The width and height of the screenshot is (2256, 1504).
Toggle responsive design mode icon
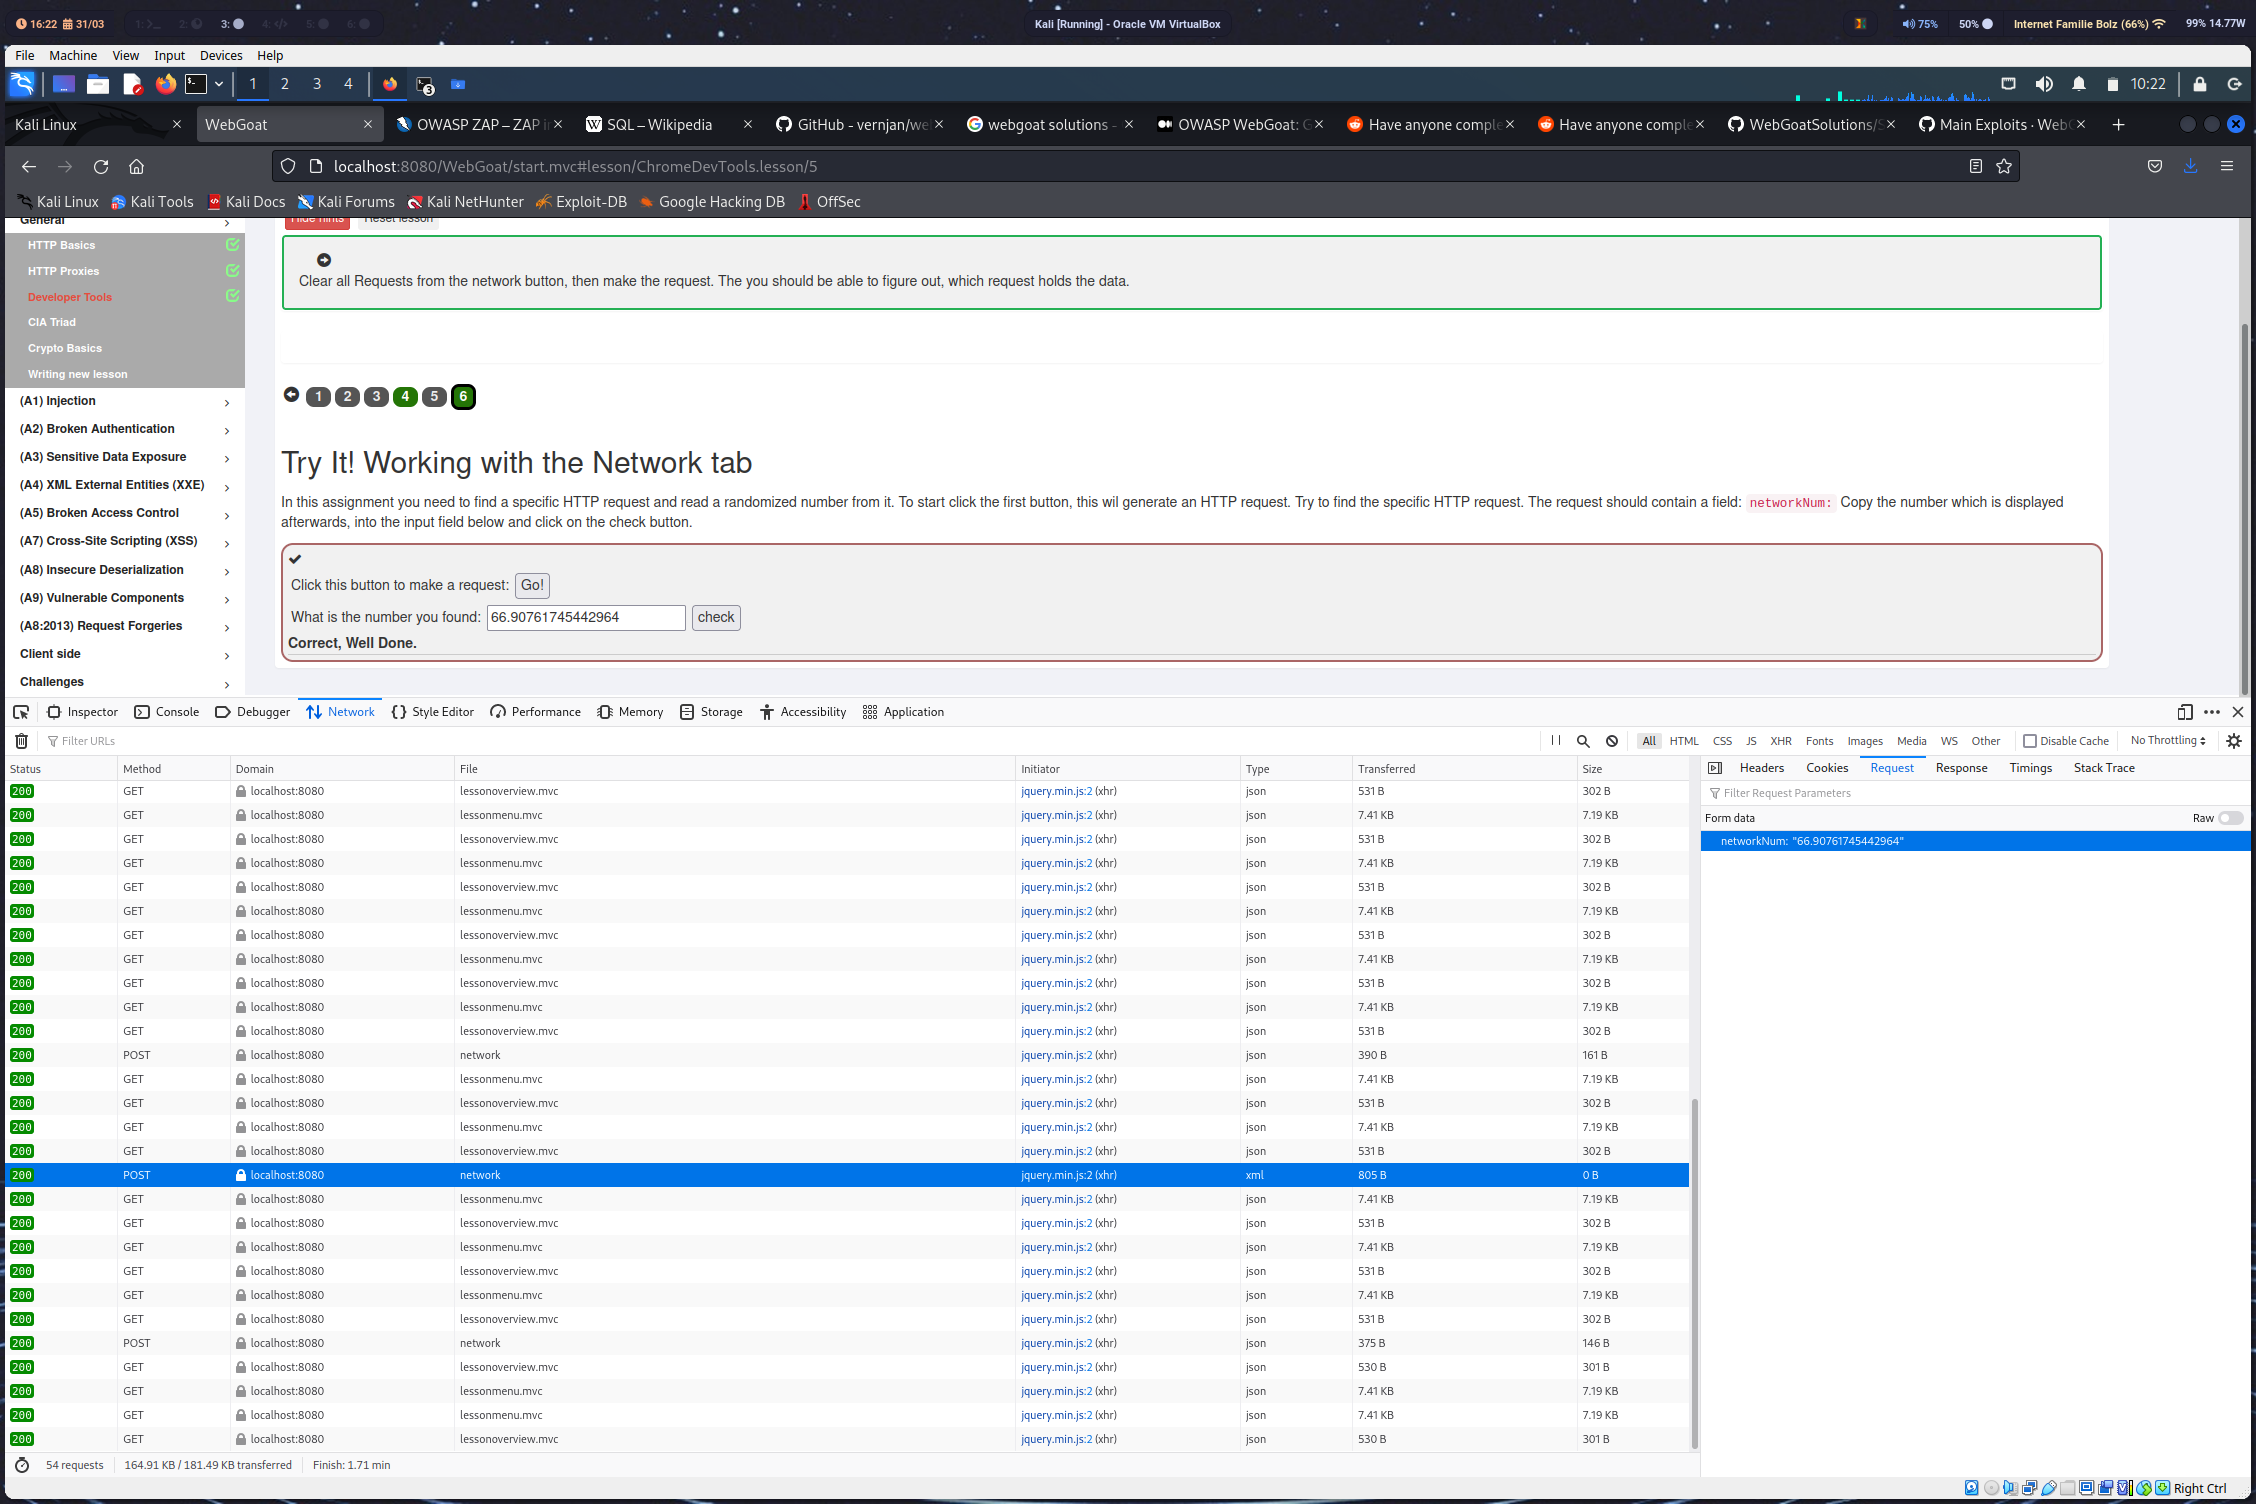[x=2185, y=712]
